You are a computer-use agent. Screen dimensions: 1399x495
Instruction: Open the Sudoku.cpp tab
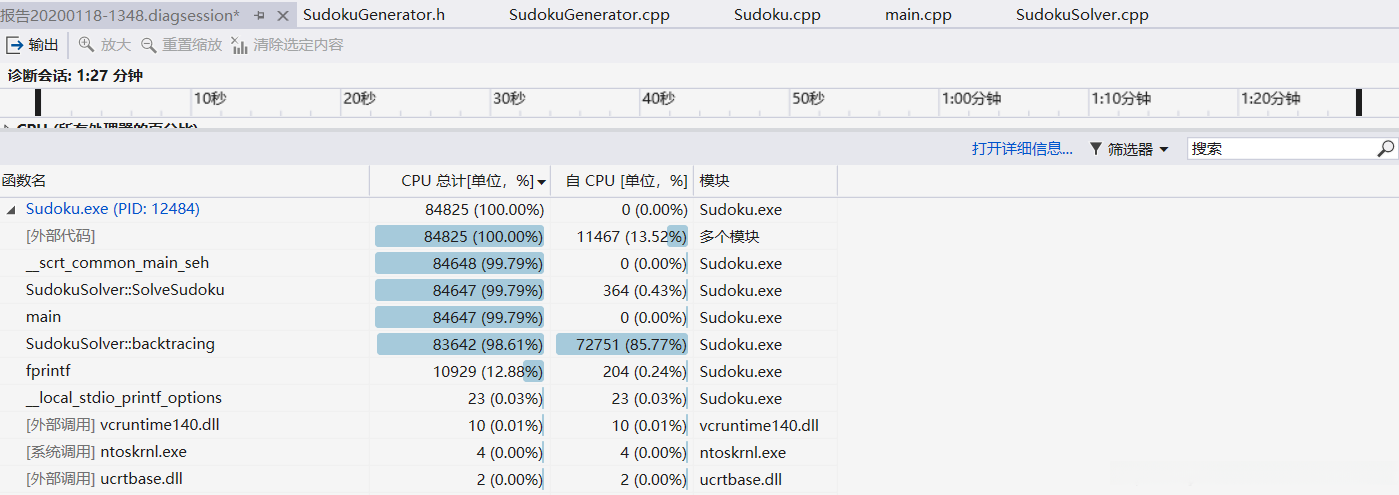point(777,15)
